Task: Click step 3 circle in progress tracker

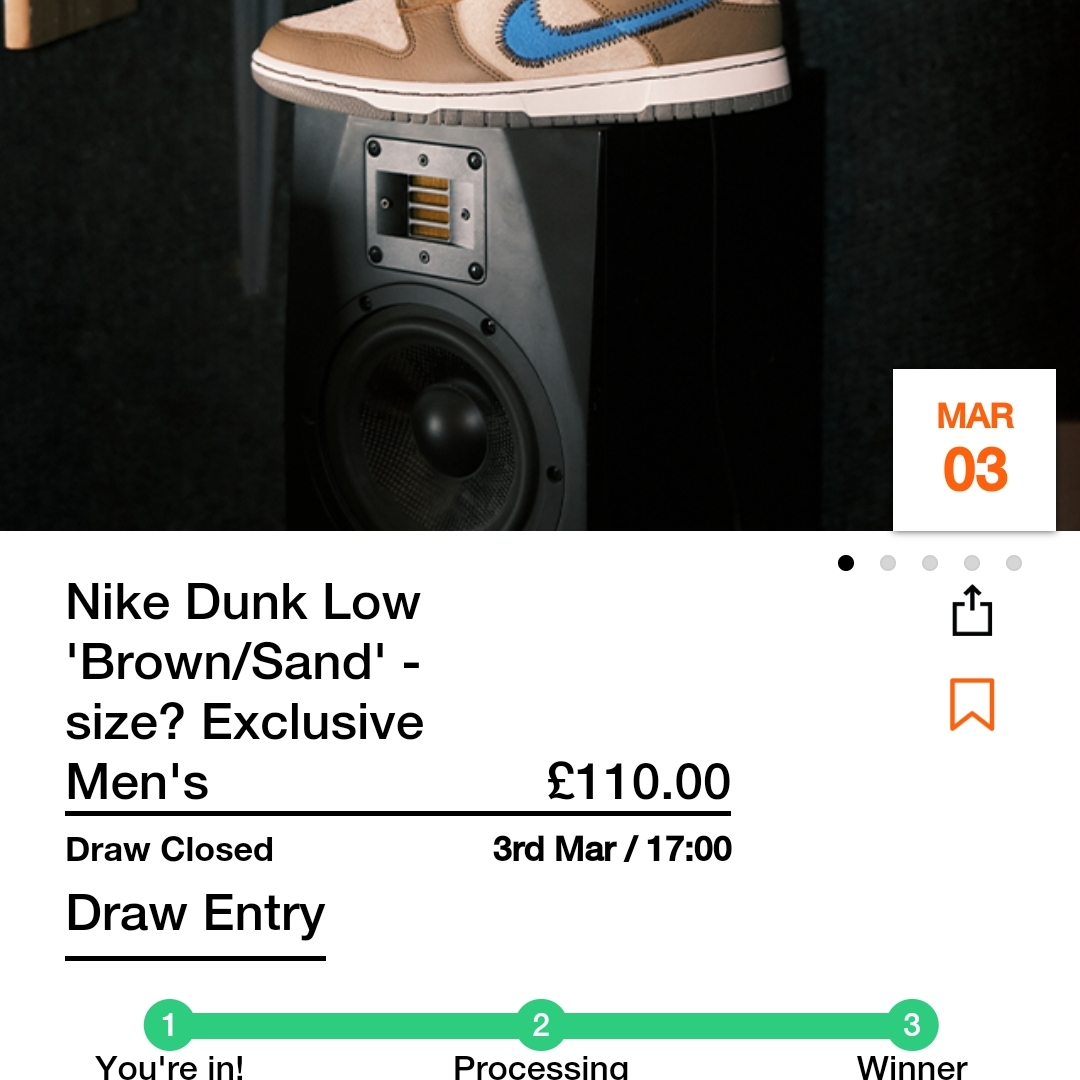Action: point(912,1025)
